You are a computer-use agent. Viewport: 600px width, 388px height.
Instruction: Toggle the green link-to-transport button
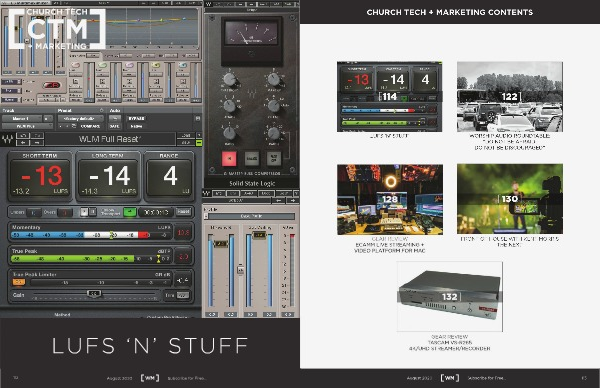point(130,212)
